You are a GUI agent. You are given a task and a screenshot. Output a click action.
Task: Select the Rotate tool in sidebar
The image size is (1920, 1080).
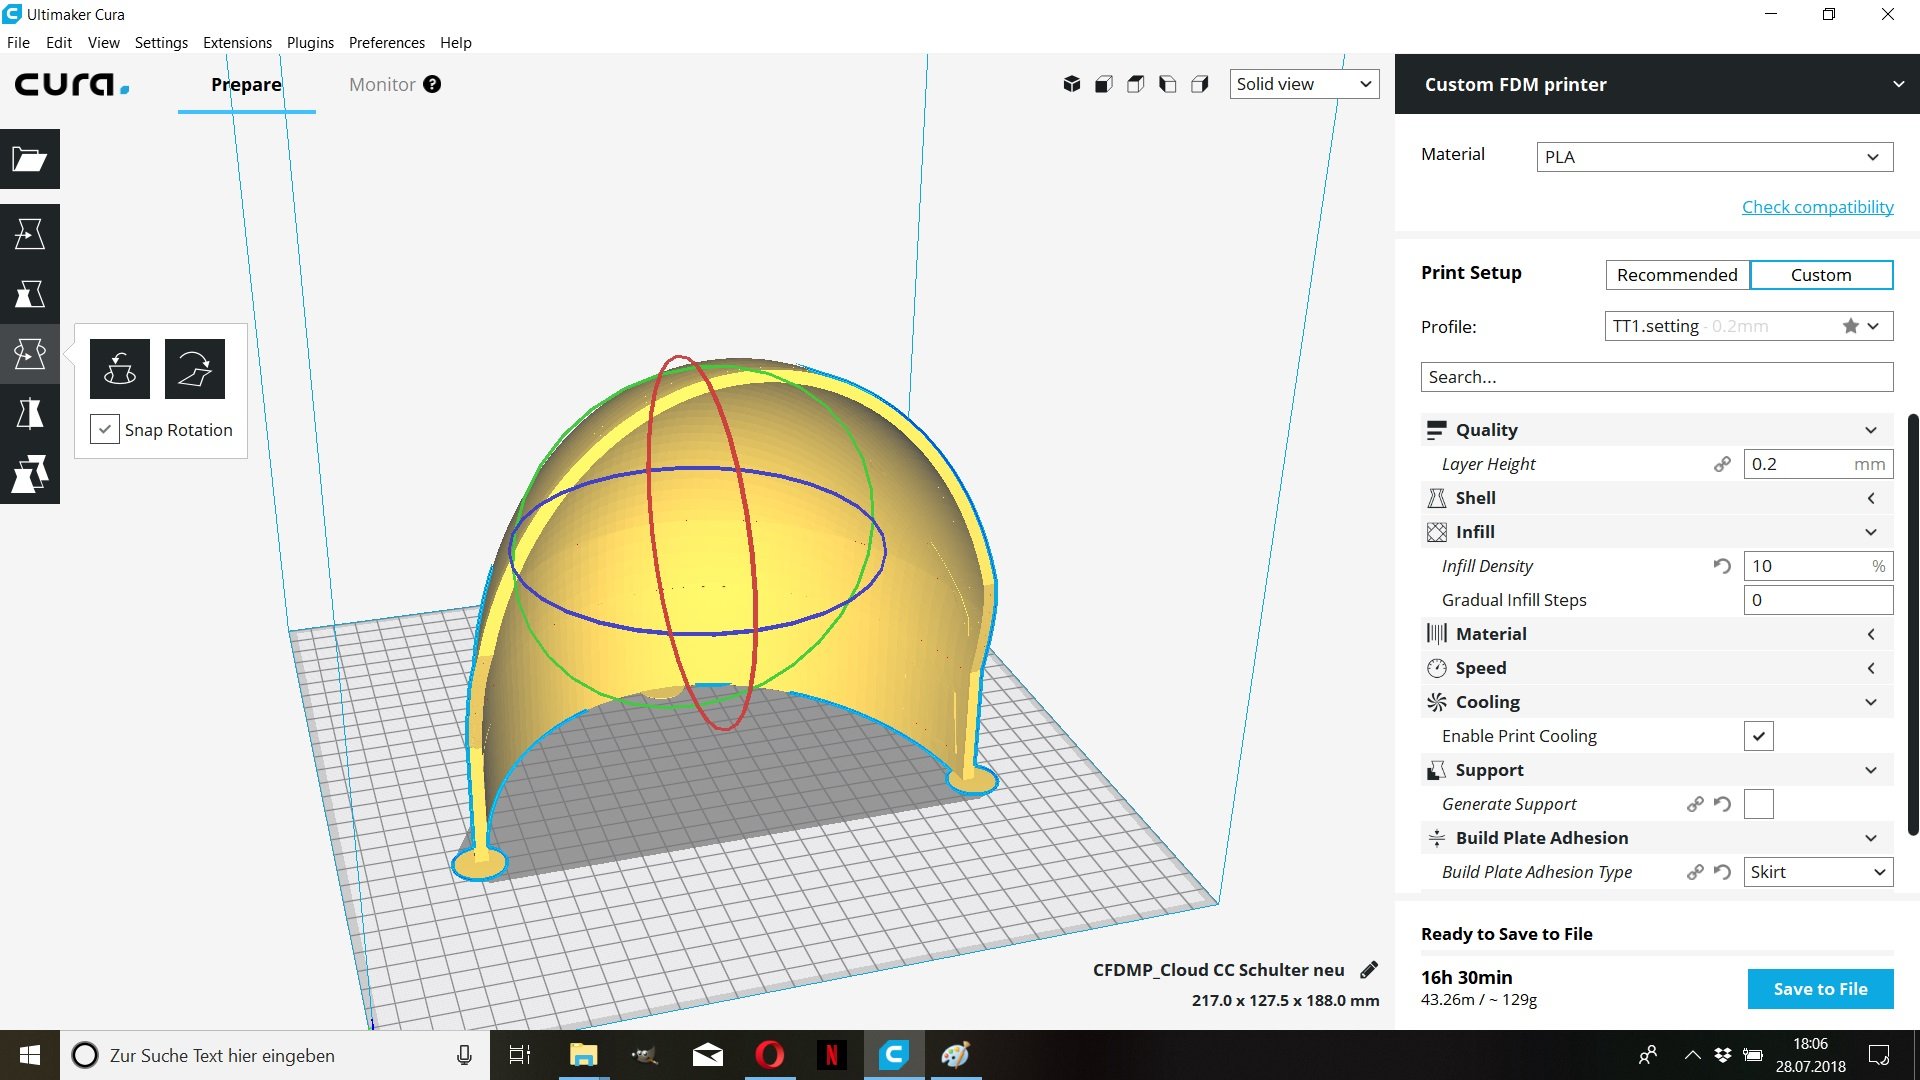(30, 354)
